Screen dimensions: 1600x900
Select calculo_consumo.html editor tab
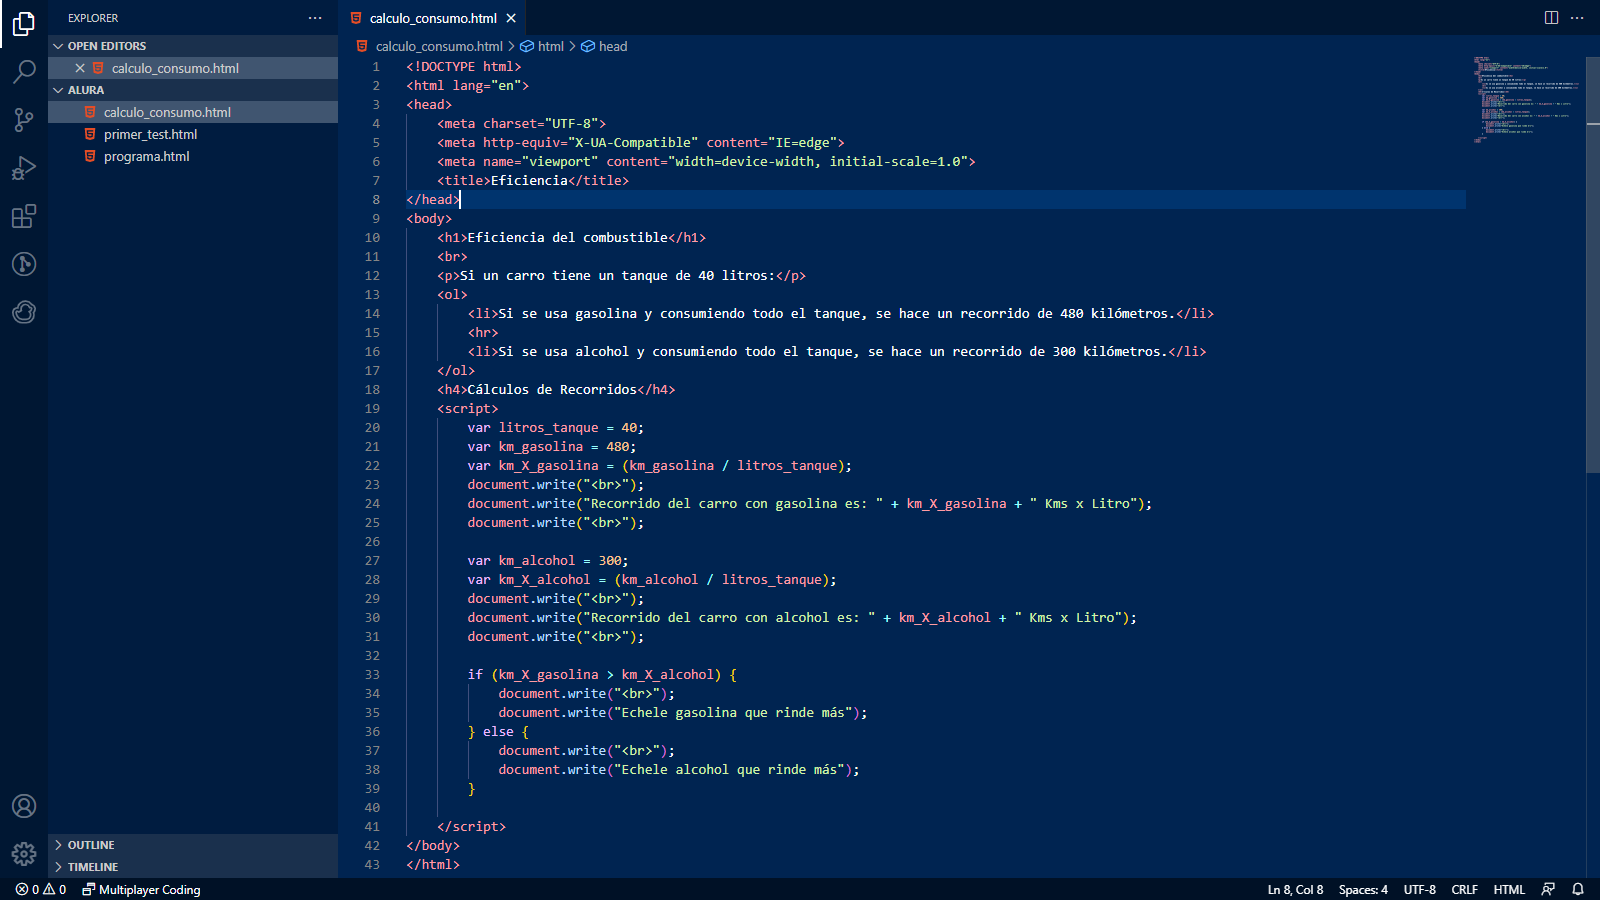[433, 18]
